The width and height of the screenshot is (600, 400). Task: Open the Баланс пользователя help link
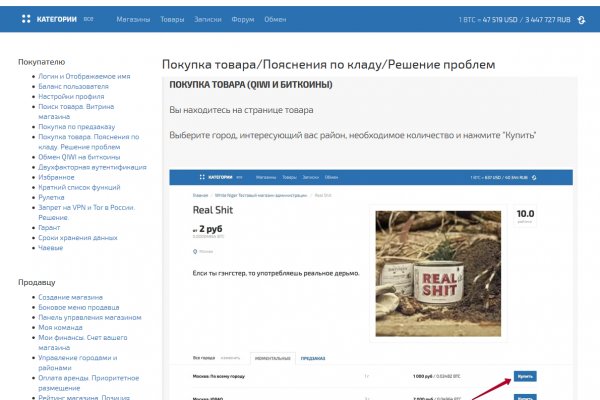click(x=74, y=87)
